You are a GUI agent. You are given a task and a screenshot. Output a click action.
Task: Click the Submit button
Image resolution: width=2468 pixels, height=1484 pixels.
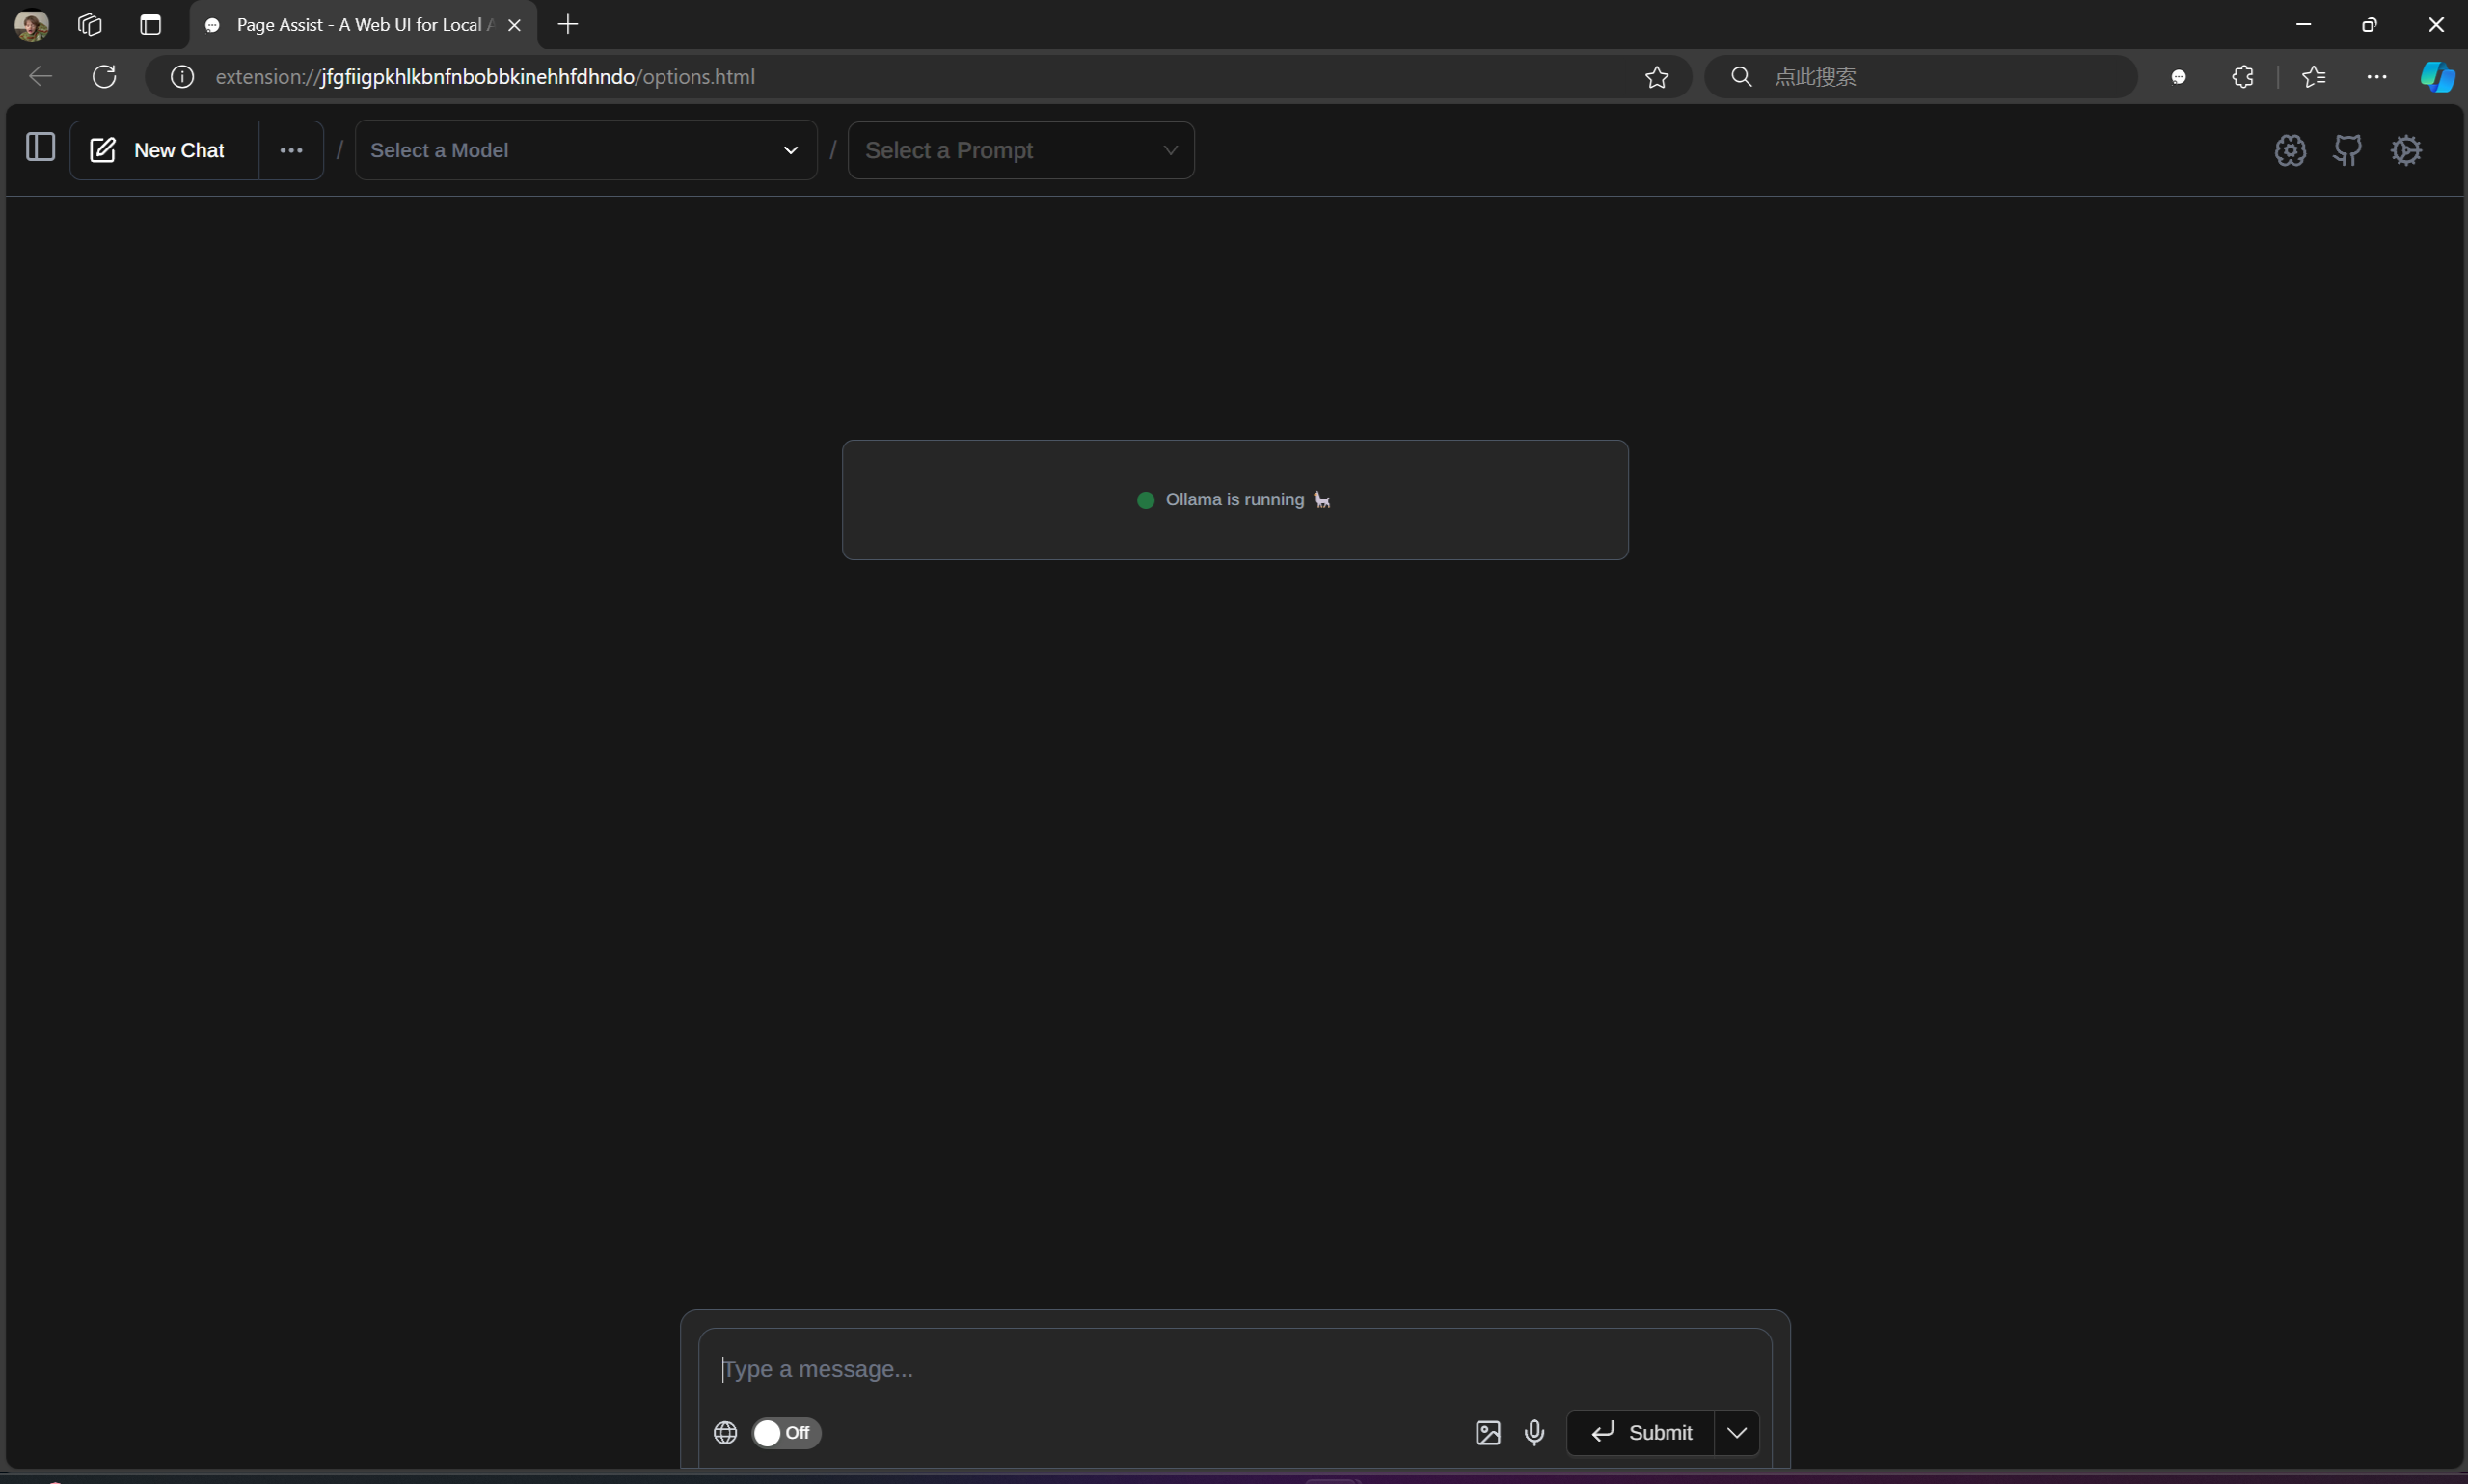tap(1640, 1432)
